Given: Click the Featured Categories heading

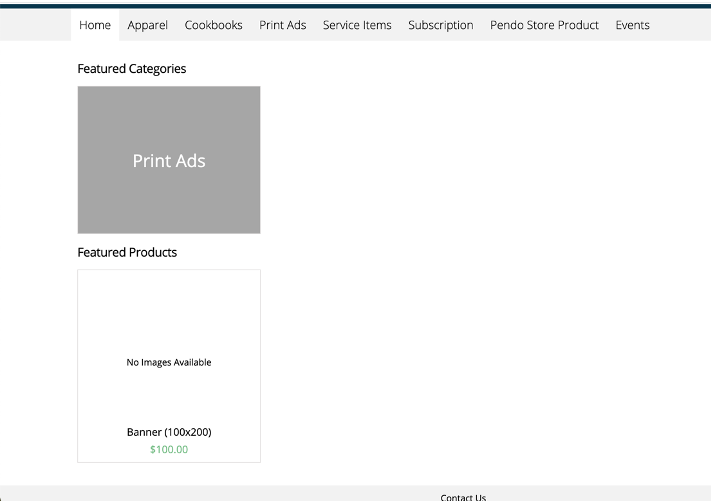Looking at the screenshot, I should pos(131,69).
